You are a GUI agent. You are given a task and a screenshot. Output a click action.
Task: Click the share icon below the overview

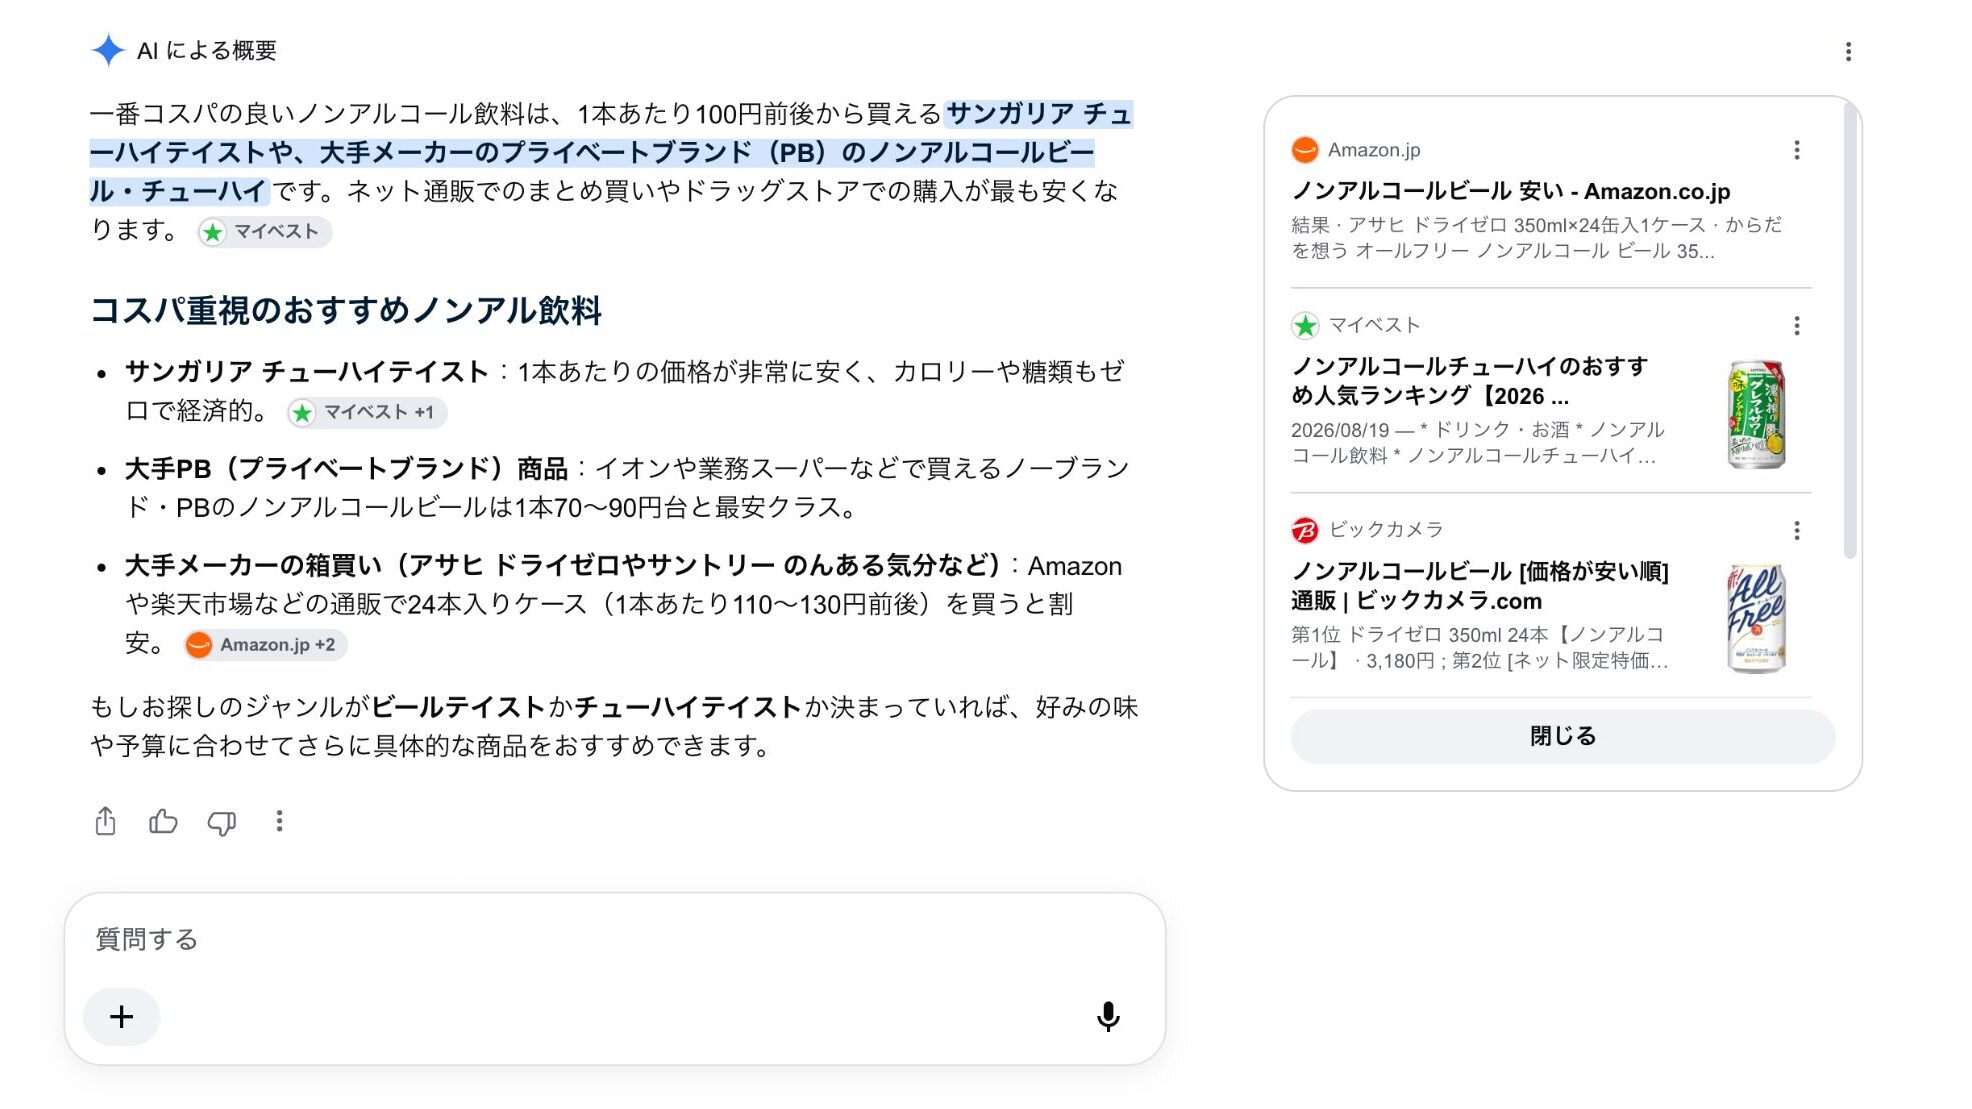tap(105, 821)
